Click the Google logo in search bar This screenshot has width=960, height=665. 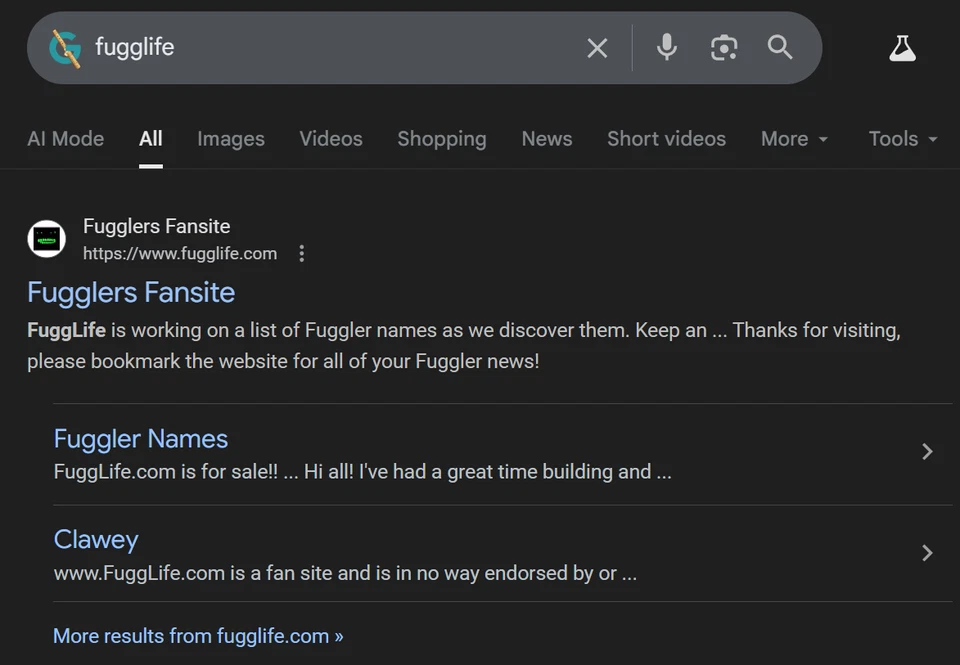tap(65, 48)
